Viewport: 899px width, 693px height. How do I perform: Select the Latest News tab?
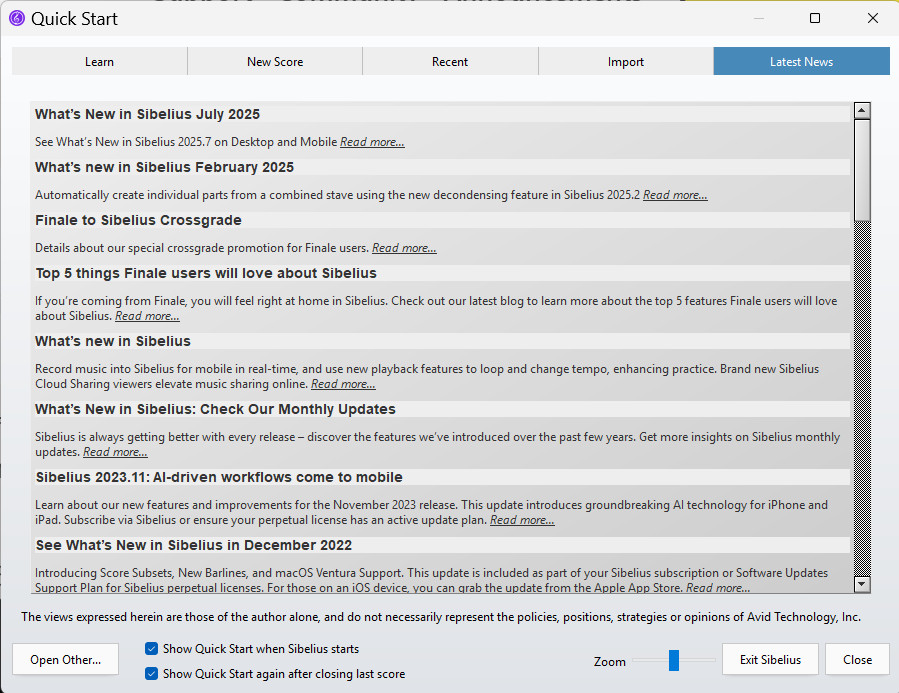click(x=802, y=61)
